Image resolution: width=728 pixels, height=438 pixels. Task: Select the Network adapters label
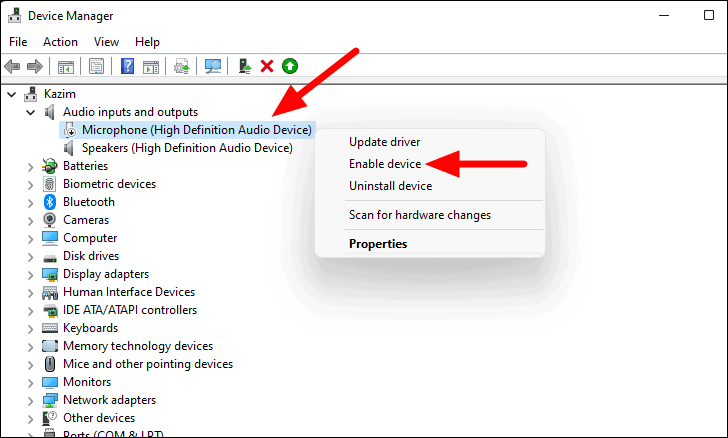pyautogui.click(x=110, y=400)
